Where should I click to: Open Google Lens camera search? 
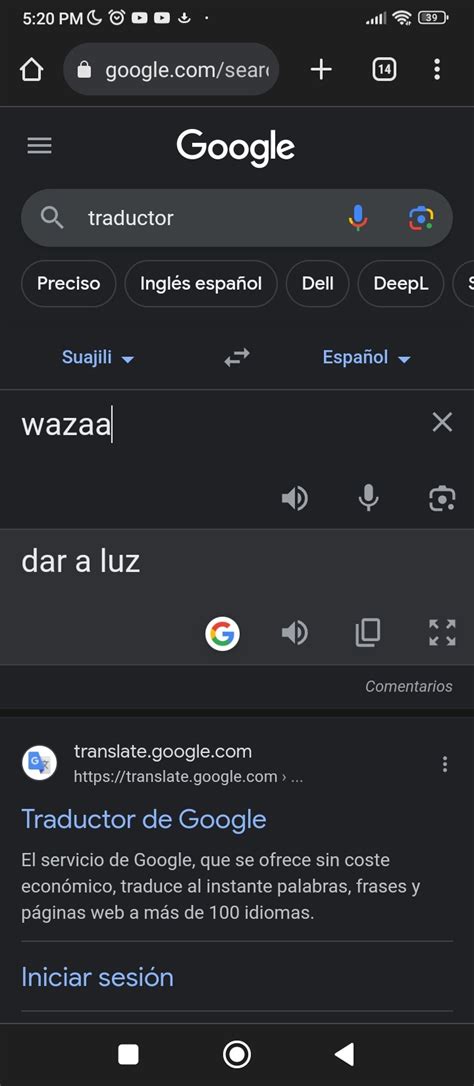coord(421,218)
